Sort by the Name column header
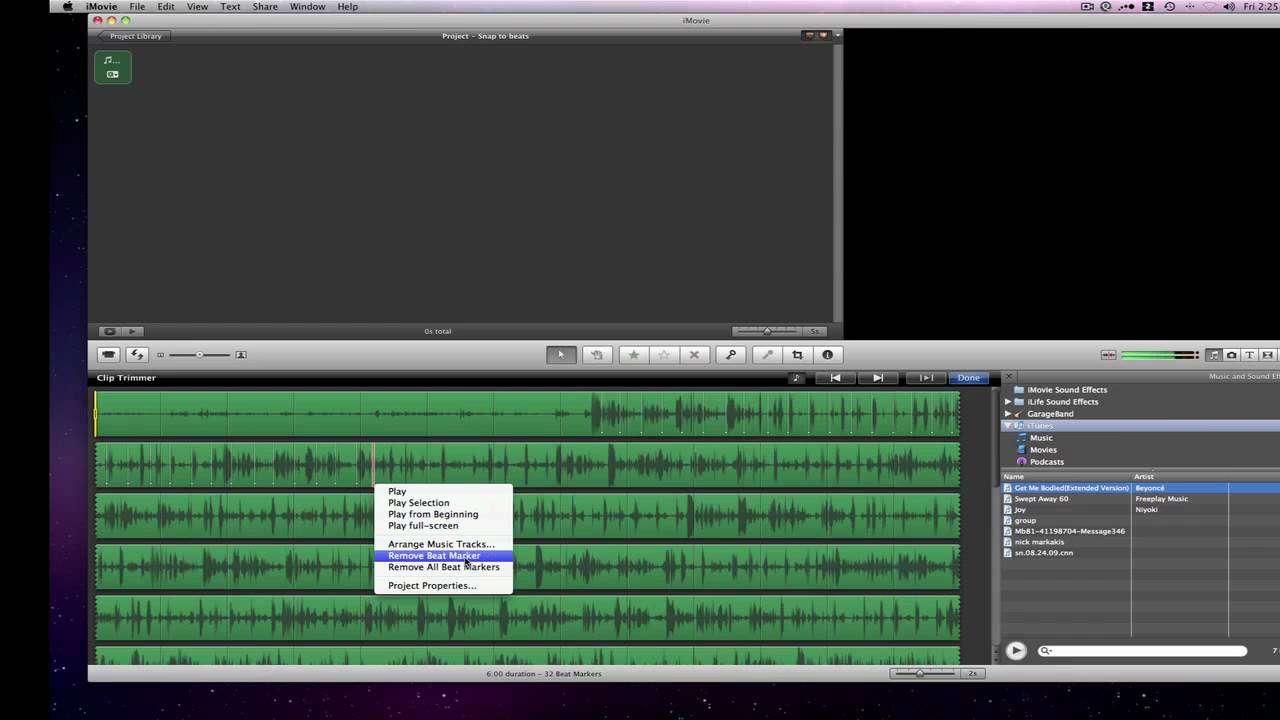Screen dimensions: 1280x720 coord(1066,477)
